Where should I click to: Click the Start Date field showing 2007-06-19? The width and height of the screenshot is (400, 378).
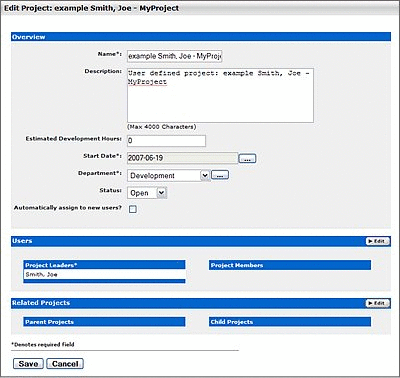tap(182, 158)
